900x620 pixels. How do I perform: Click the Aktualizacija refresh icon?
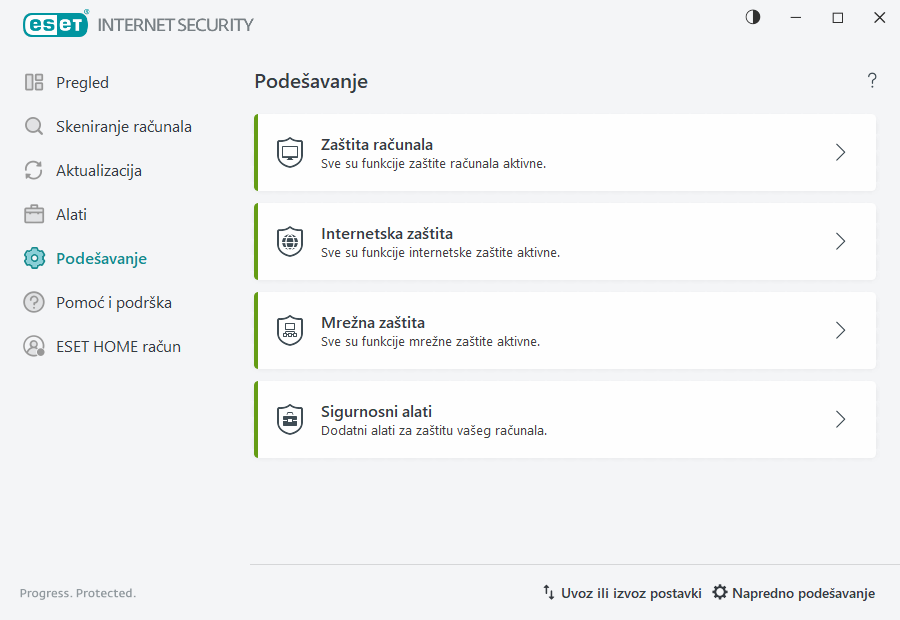pos(34,170)
